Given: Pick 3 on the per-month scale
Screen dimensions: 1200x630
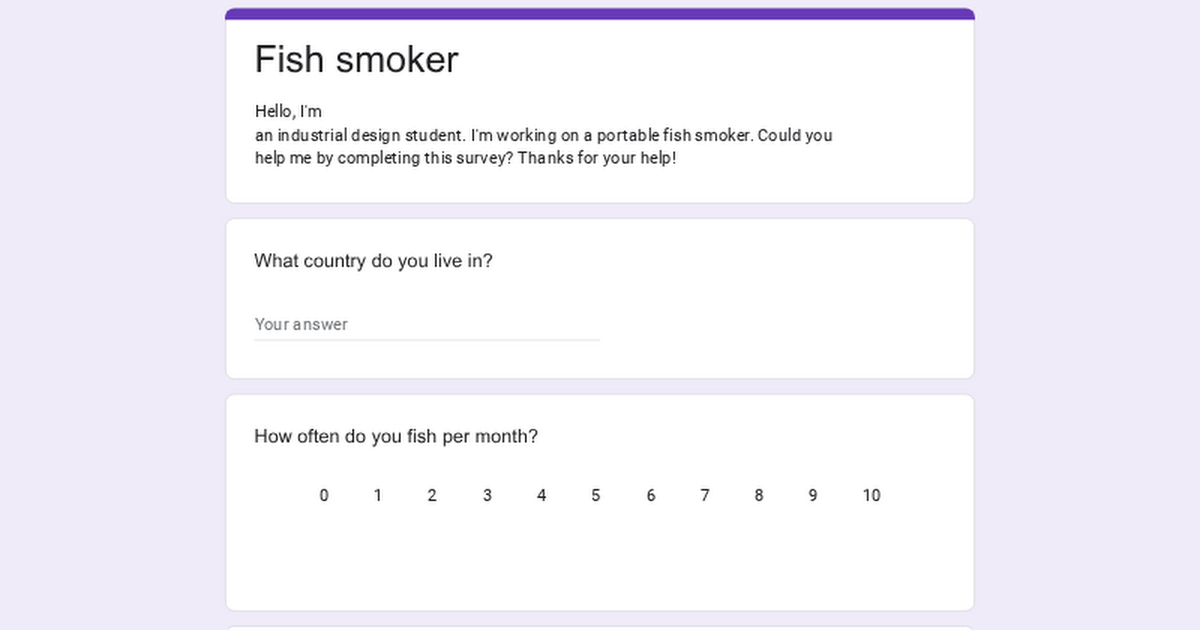Looking at the screenshot, I should click(487, 496).
